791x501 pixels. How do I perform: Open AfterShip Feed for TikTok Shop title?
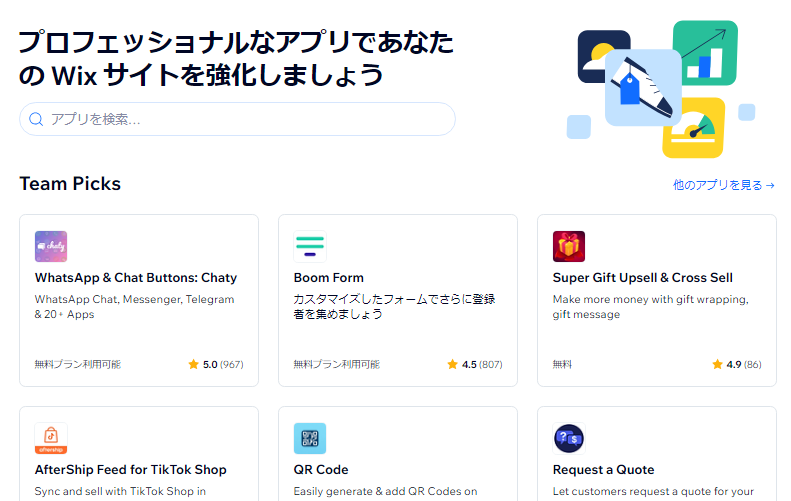click(130, 470)
